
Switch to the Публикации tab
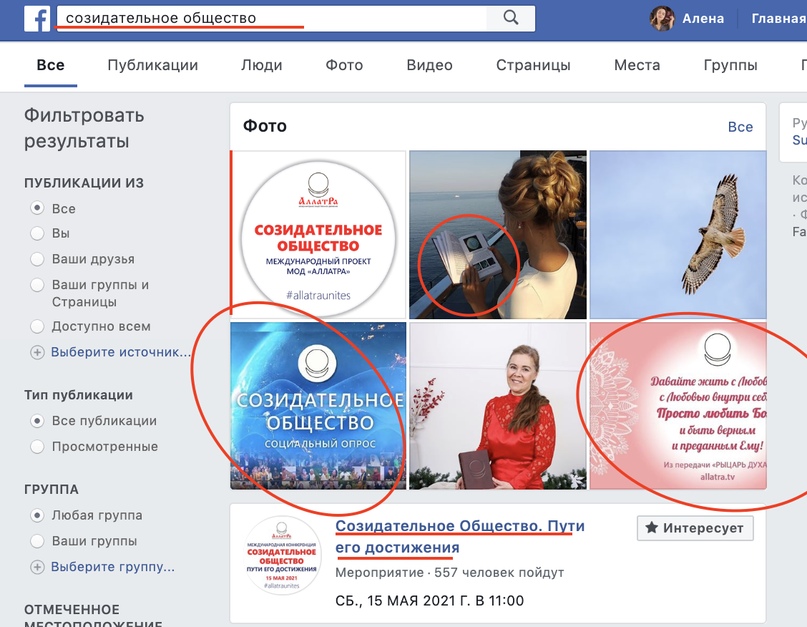[153, 65]
